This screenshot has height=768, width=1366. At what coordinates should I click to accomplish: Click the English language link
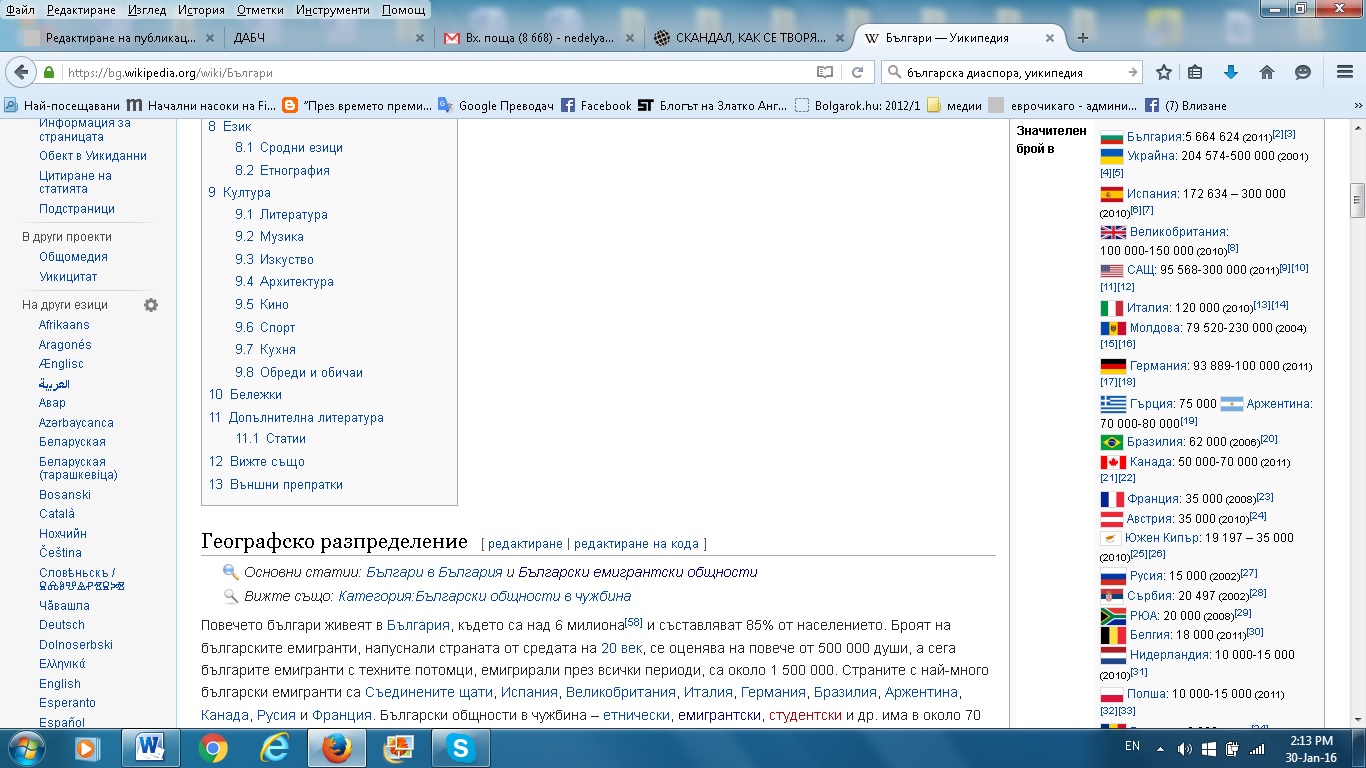[x=60, y=684]
